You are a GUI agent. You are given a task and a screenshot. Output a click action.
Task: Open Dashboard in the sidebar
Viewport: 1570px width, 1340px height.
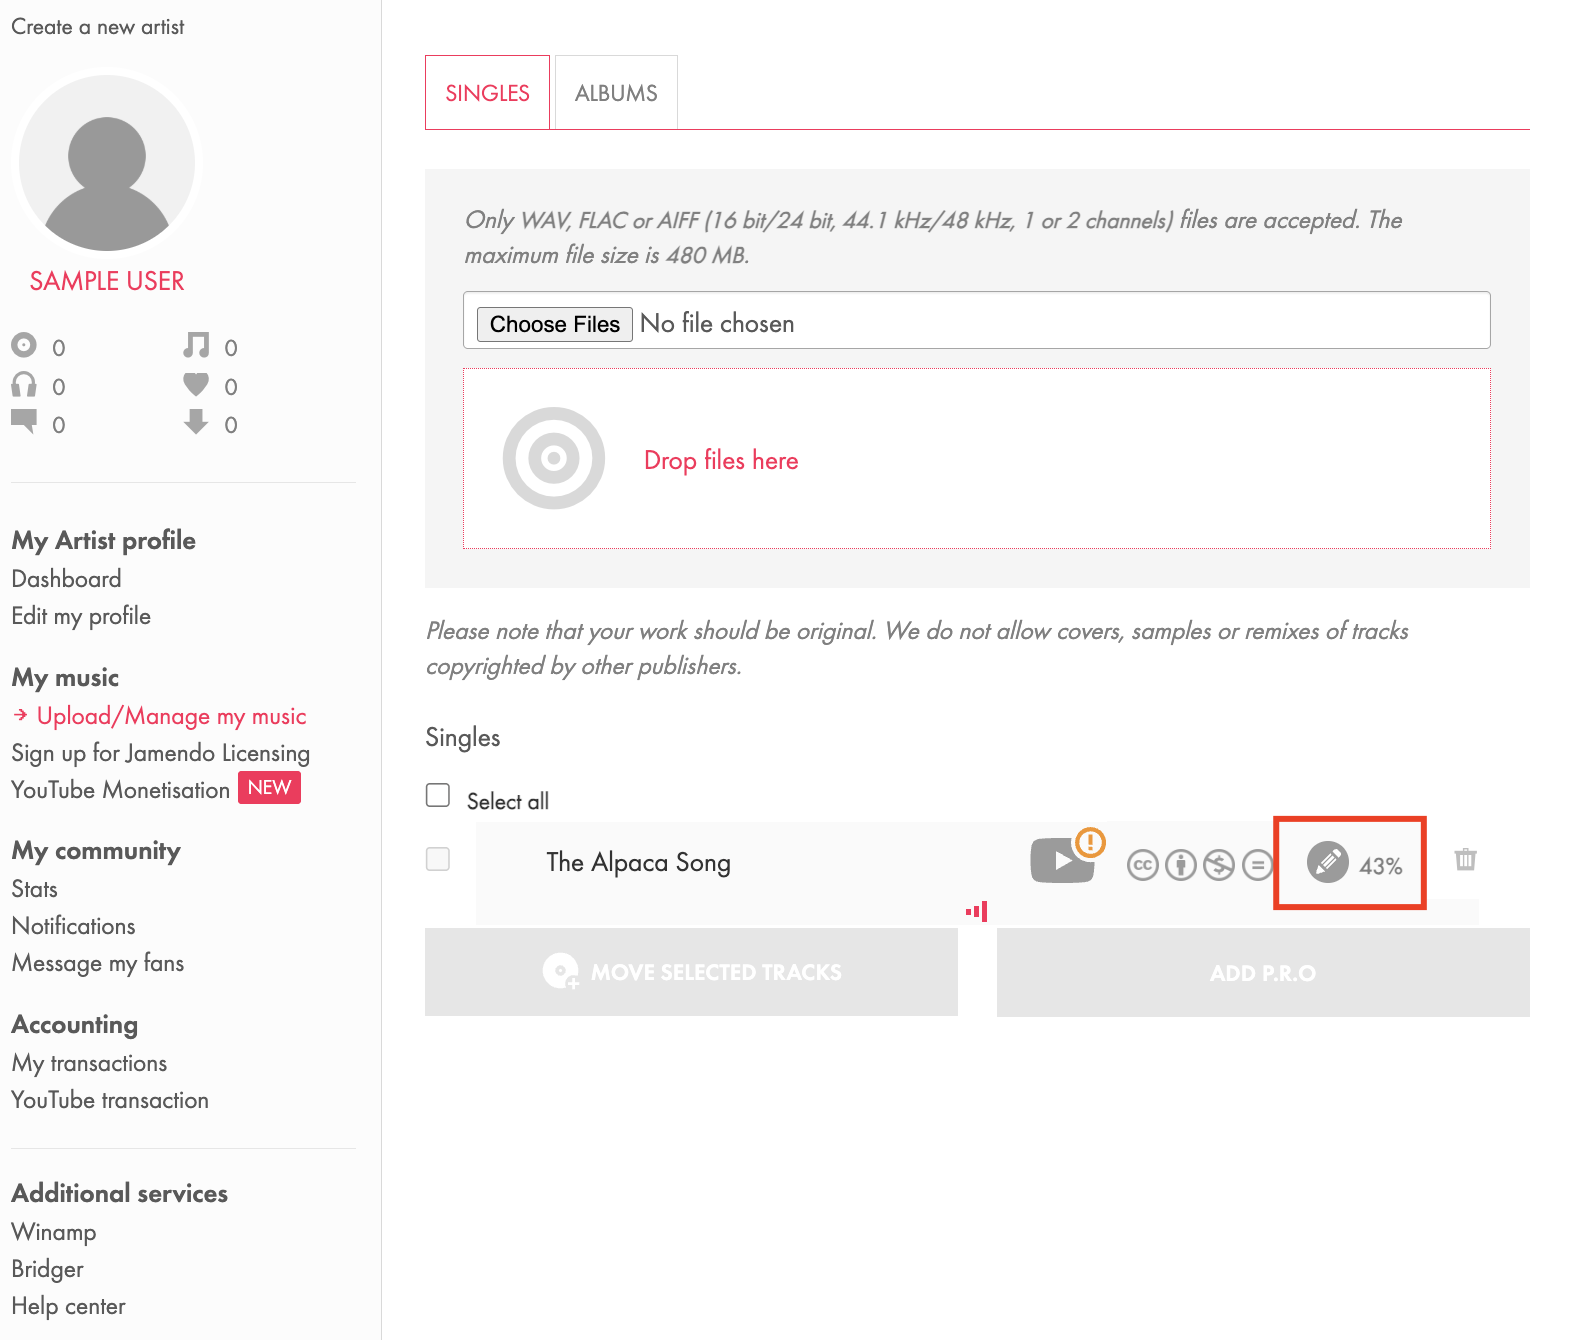click(x=66, y=579)
